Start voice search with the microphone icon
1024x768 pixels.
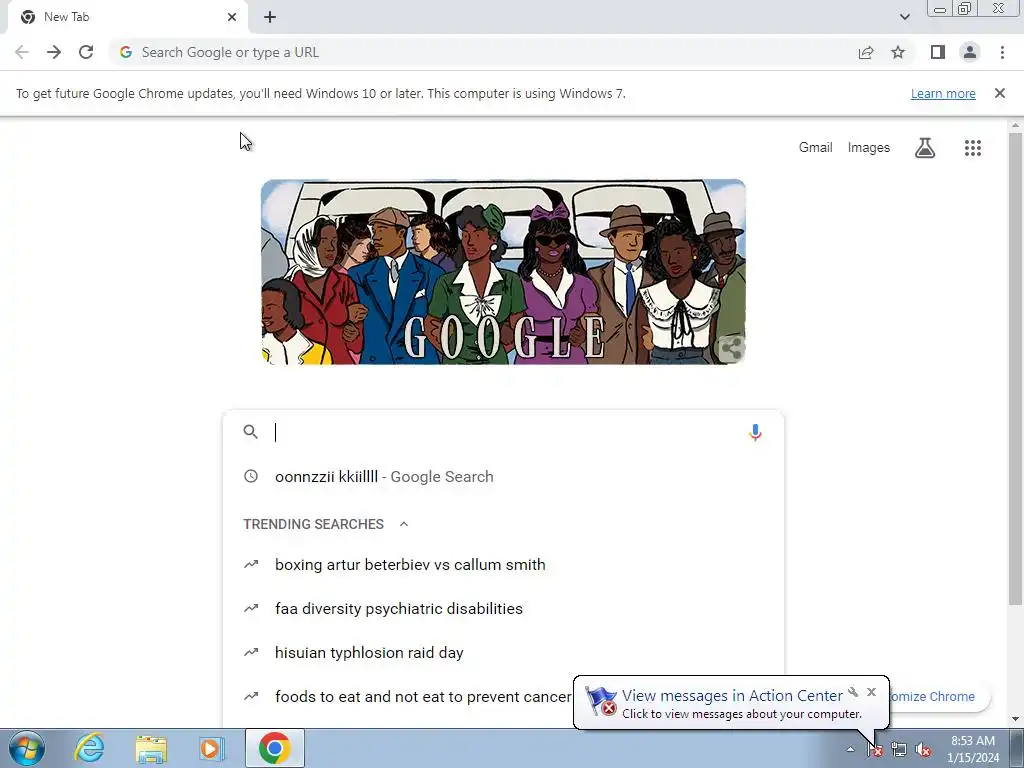[755, 432]
